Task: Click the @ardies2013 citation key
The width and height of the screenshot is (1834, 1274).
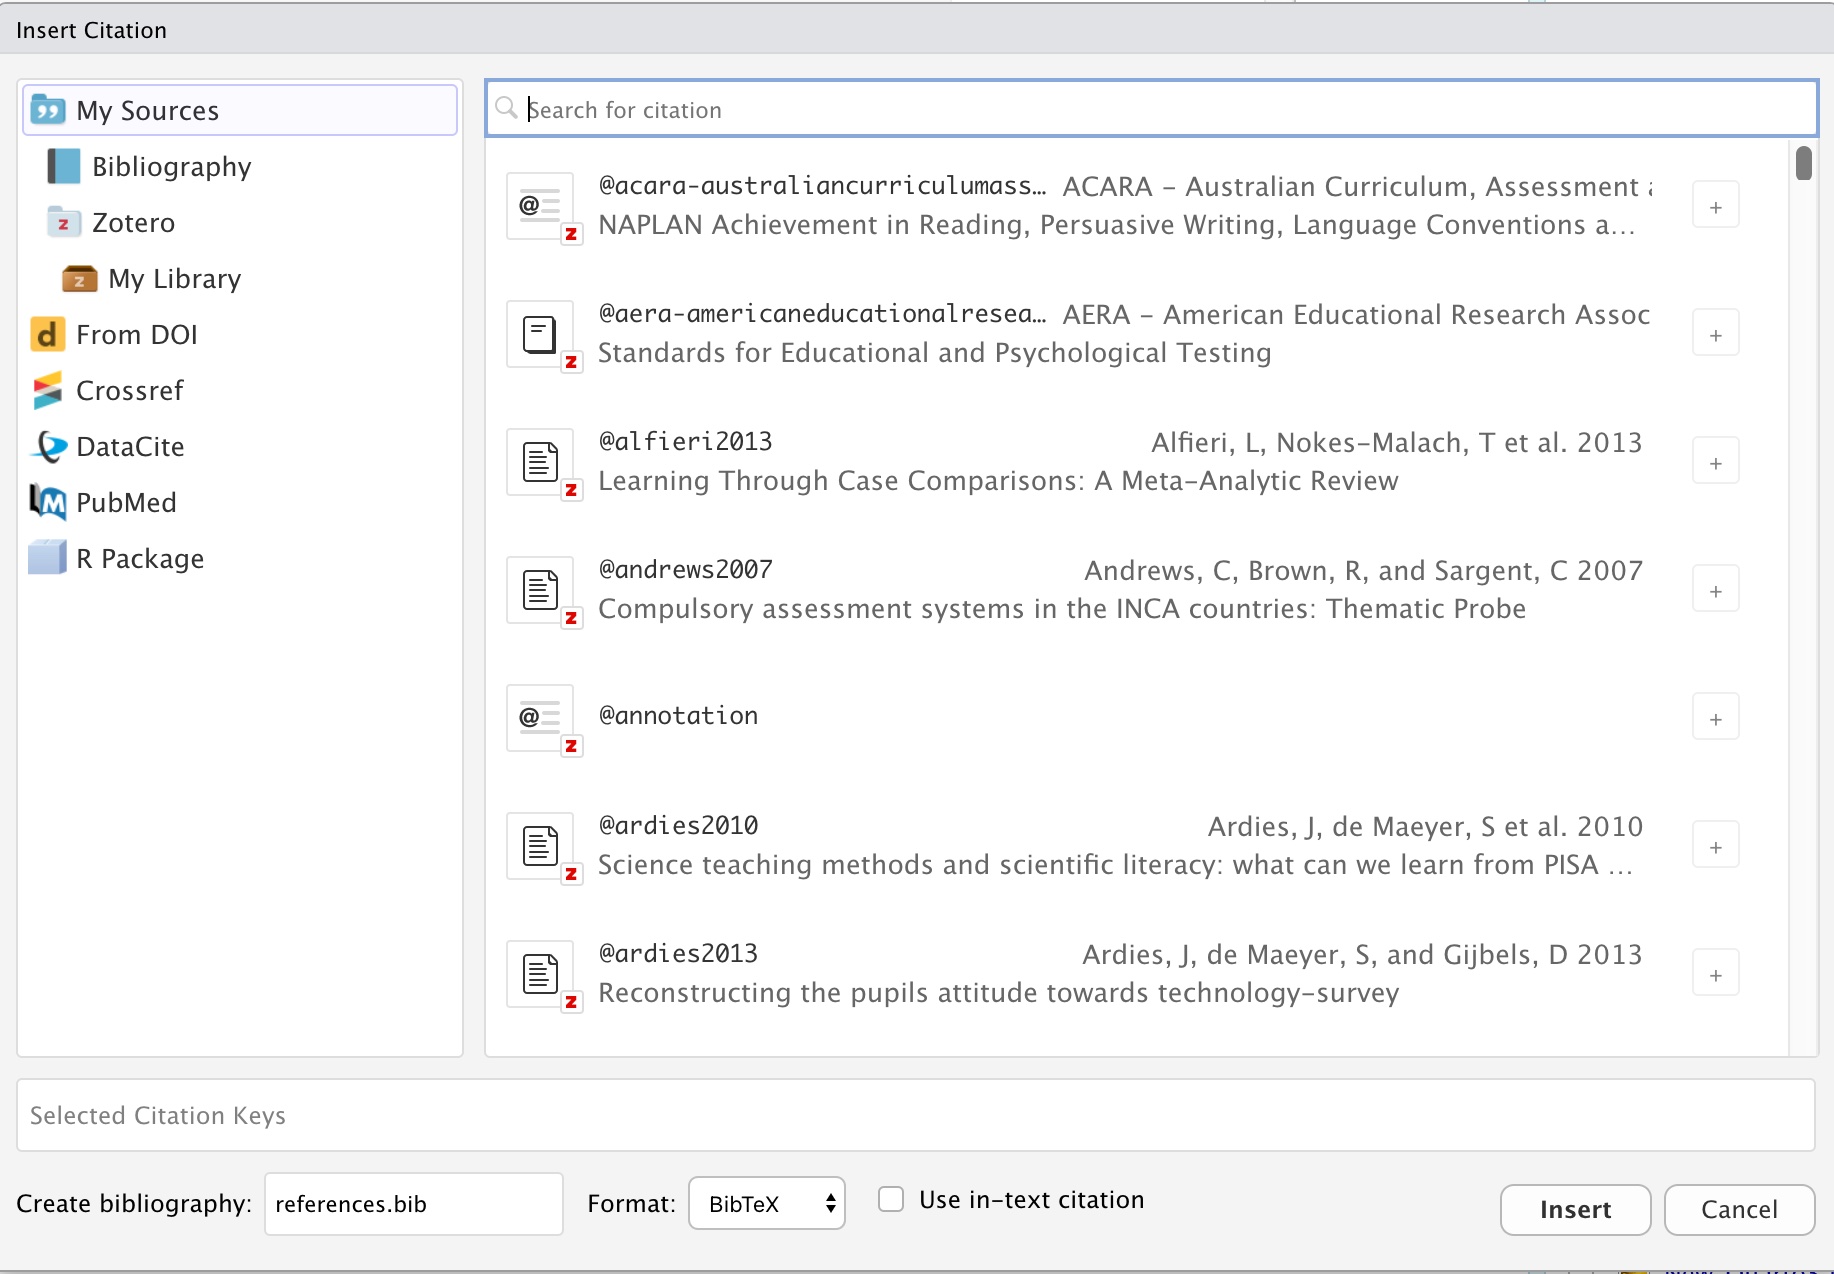Action: pyautogui.click(x=678, y=953)
